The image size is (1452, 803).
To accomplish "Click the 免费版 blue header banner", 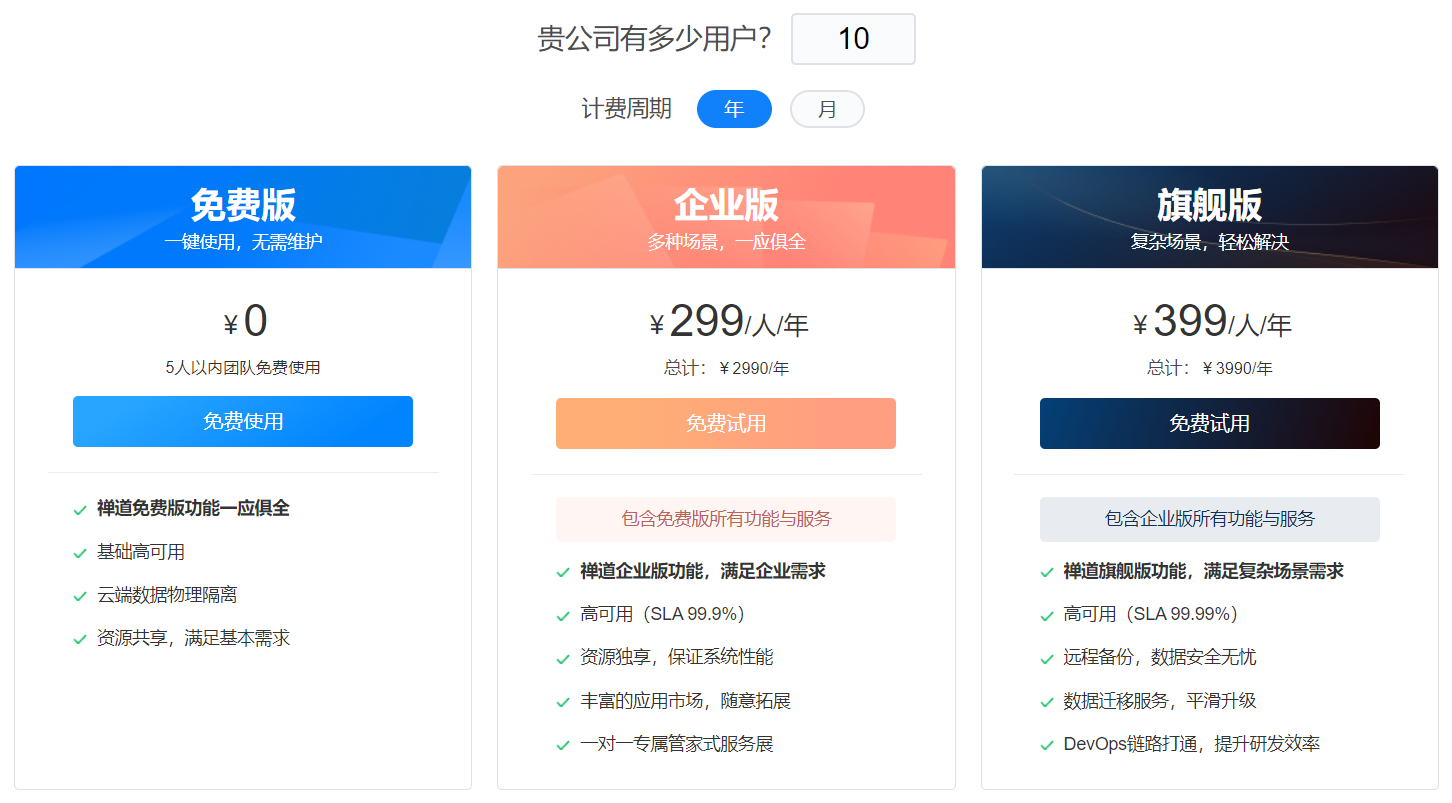I will [x=243, y=217].
